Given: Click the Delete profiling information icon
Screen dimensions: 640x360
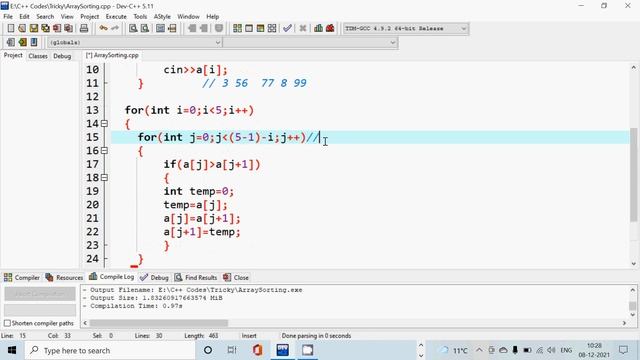Looking at the screenshot, I should click(x=330, y=28).
